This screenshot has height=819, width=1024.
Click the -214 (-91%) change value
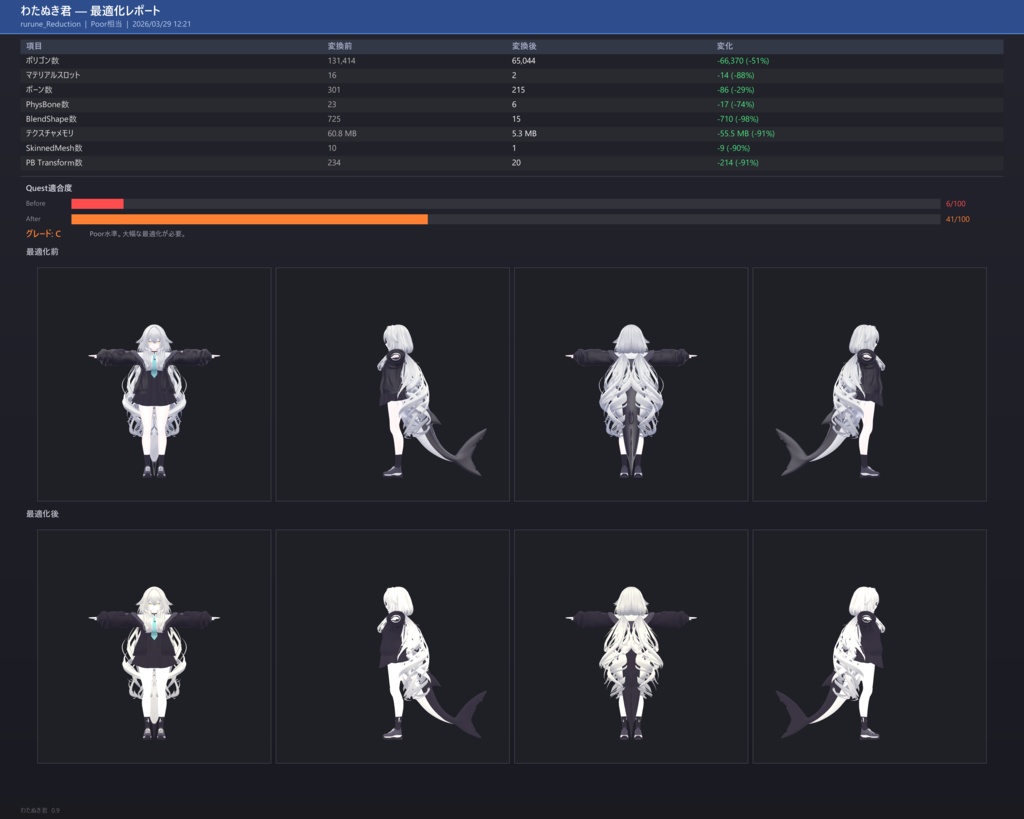coord(738,163)
